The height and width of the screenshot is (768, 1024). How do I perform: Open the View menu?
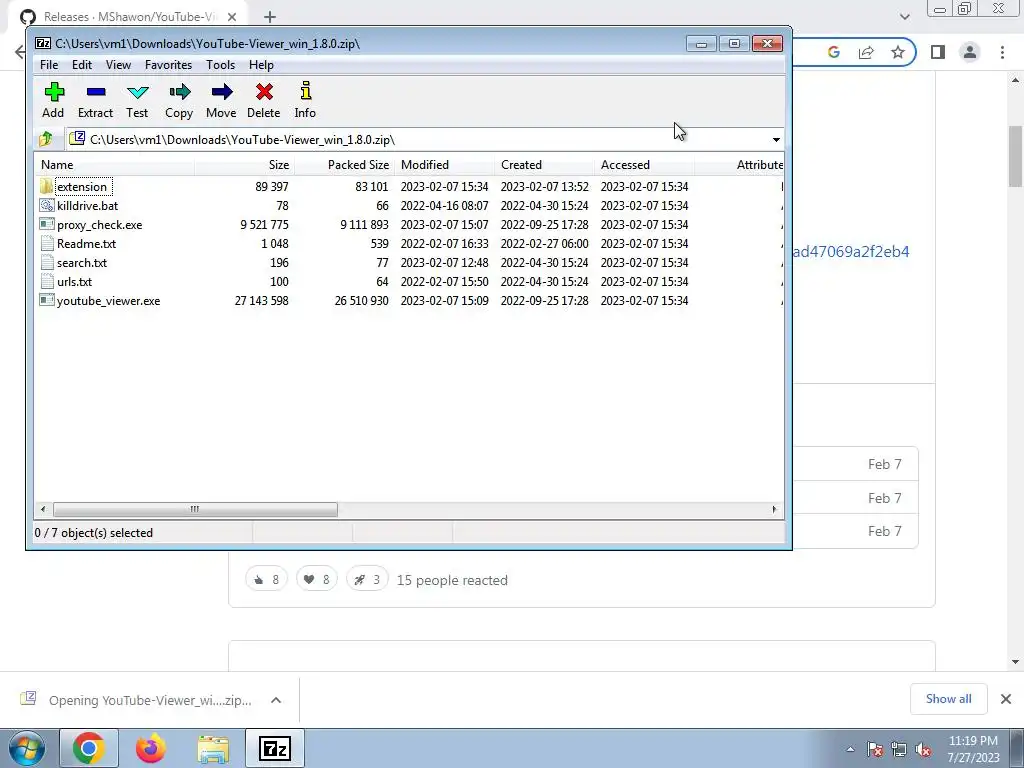coord(118,65)
